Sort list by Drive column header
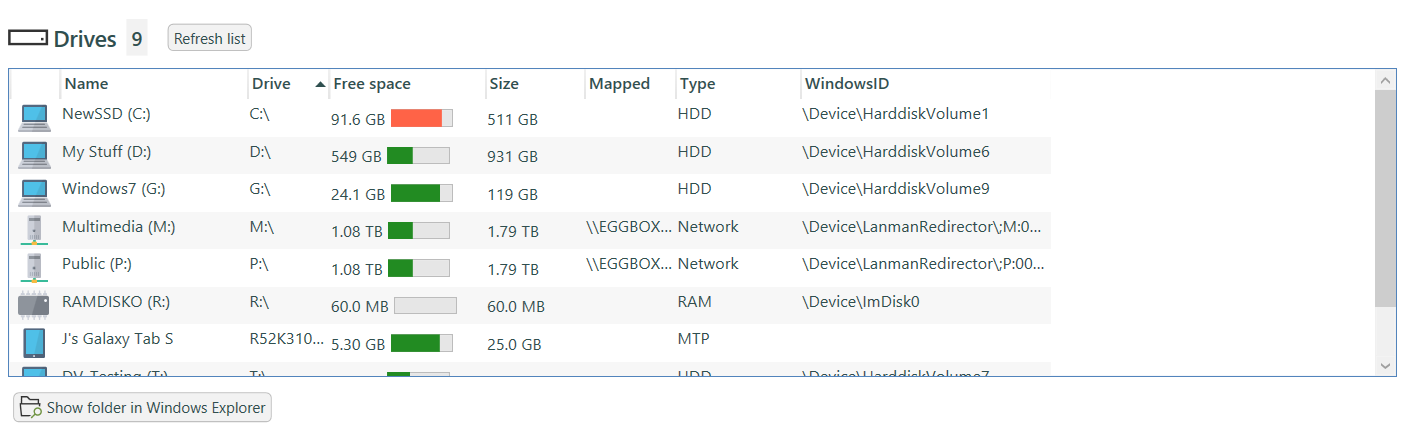Image resolution: width=1401 pixels, height=435 pixels. (x=271, y=84)
